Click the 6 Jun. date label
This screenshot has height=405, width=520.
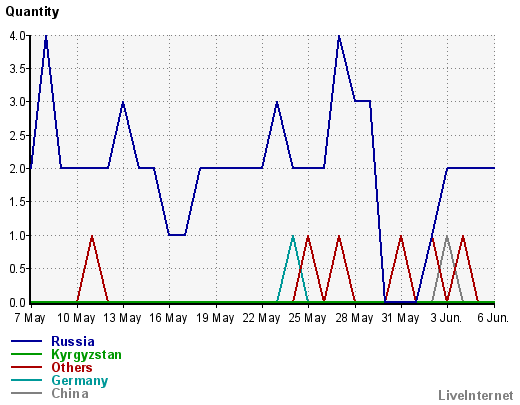[493, 318]
